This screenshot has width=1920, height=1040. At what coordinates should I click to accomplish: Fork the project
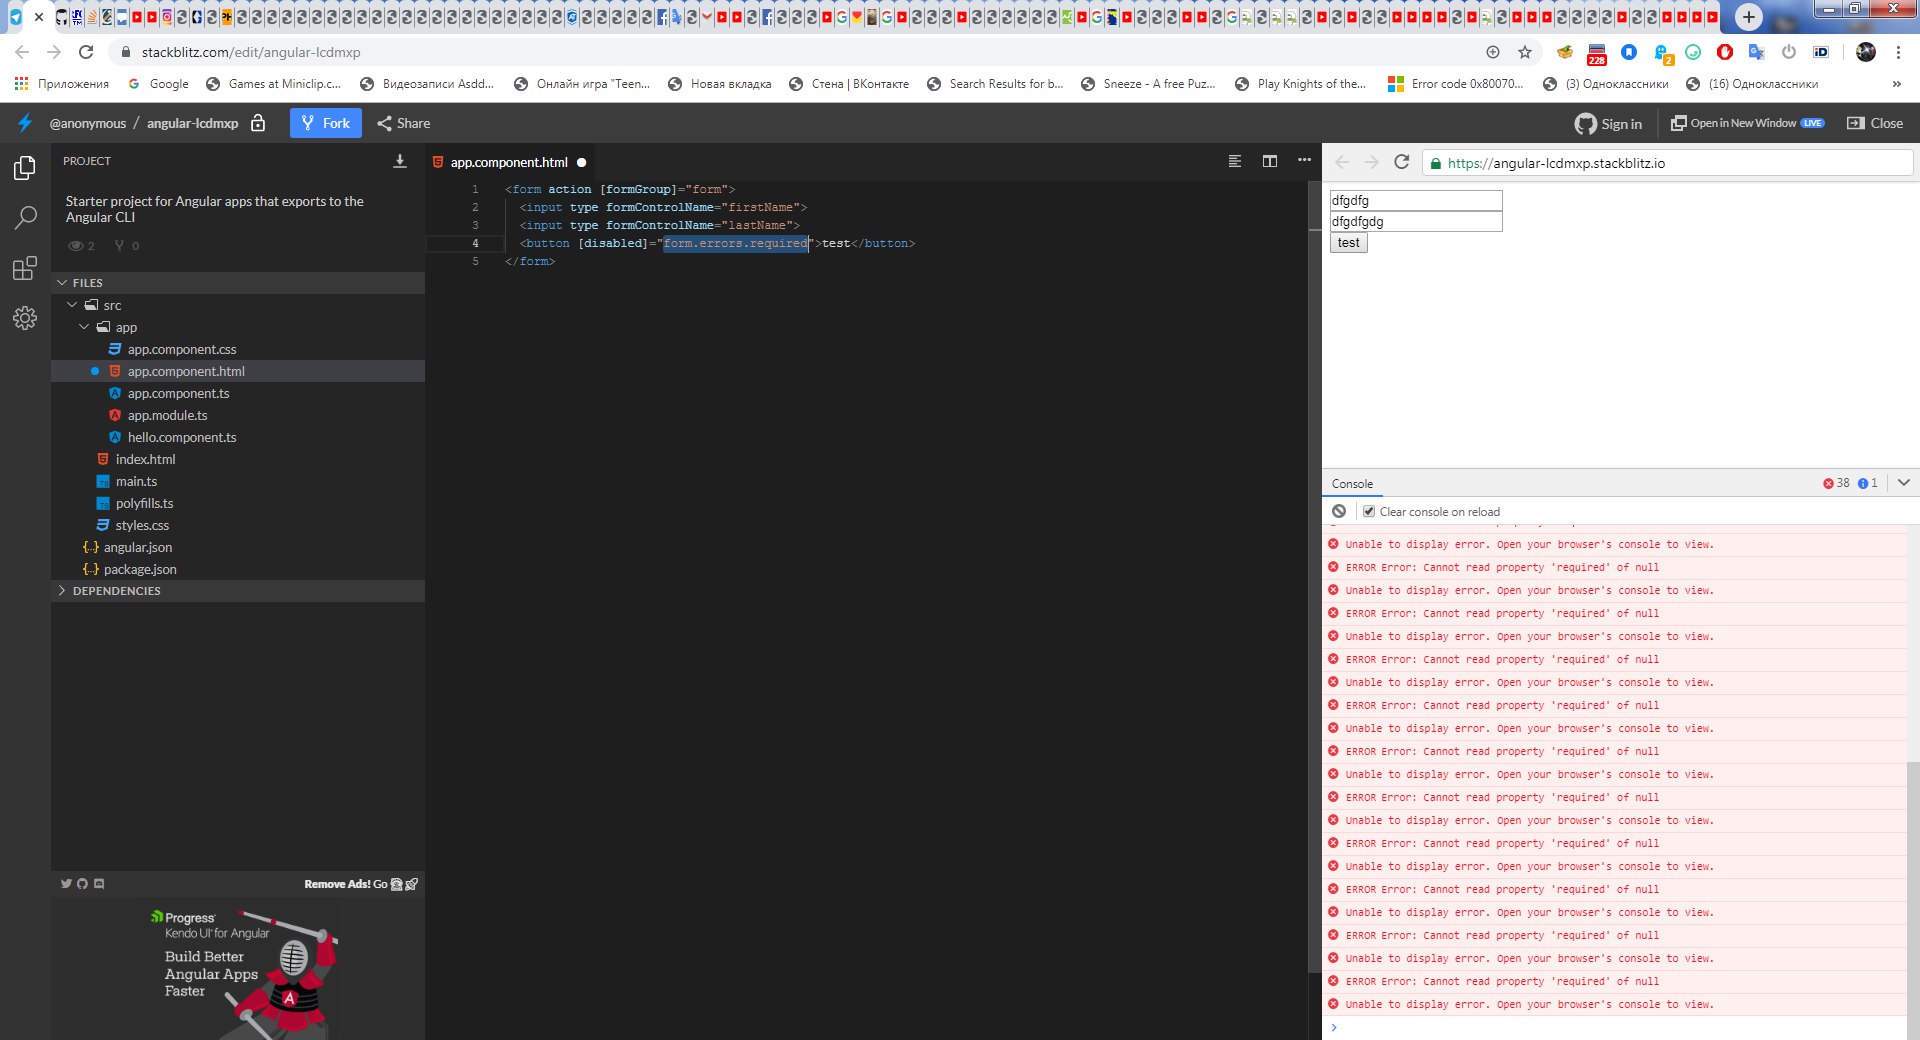326,123
